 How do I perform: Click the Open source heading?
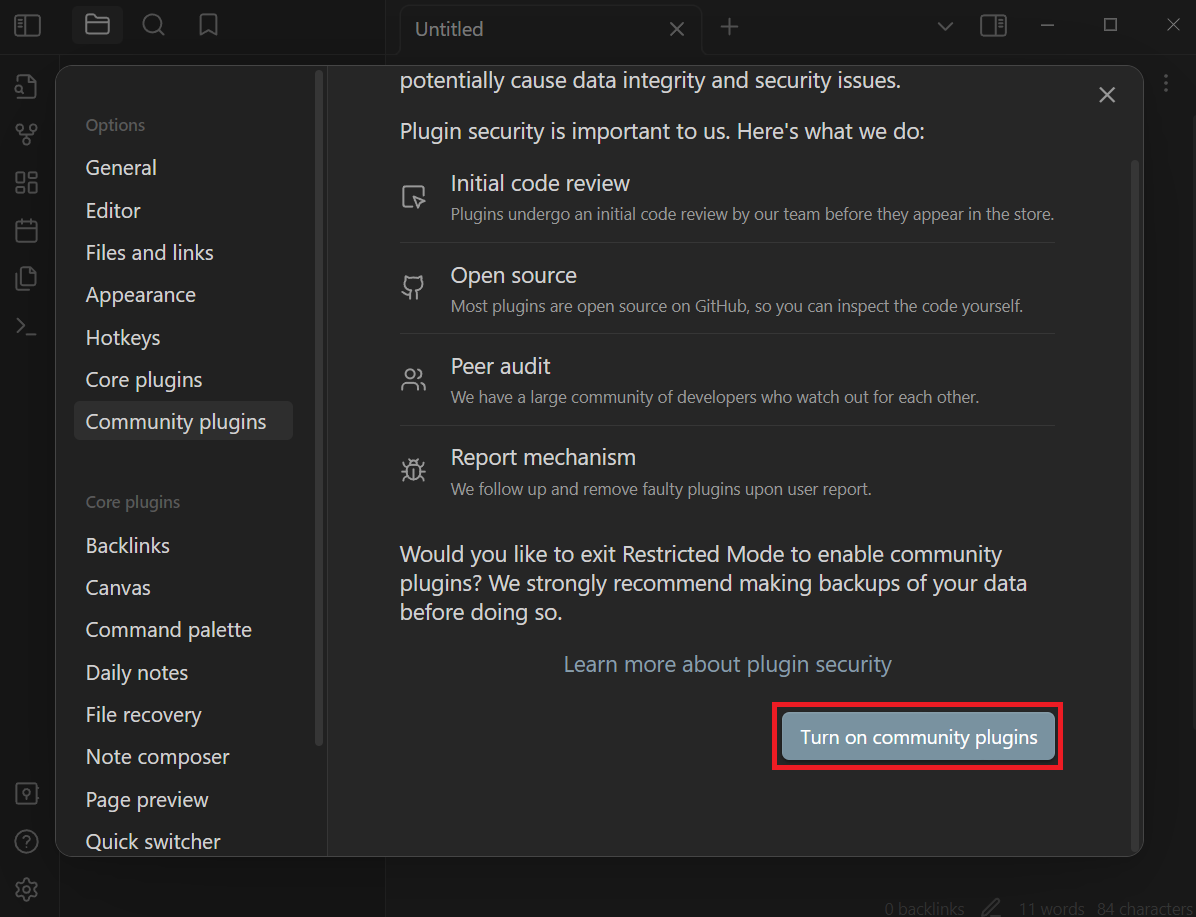tap(513, 275)
